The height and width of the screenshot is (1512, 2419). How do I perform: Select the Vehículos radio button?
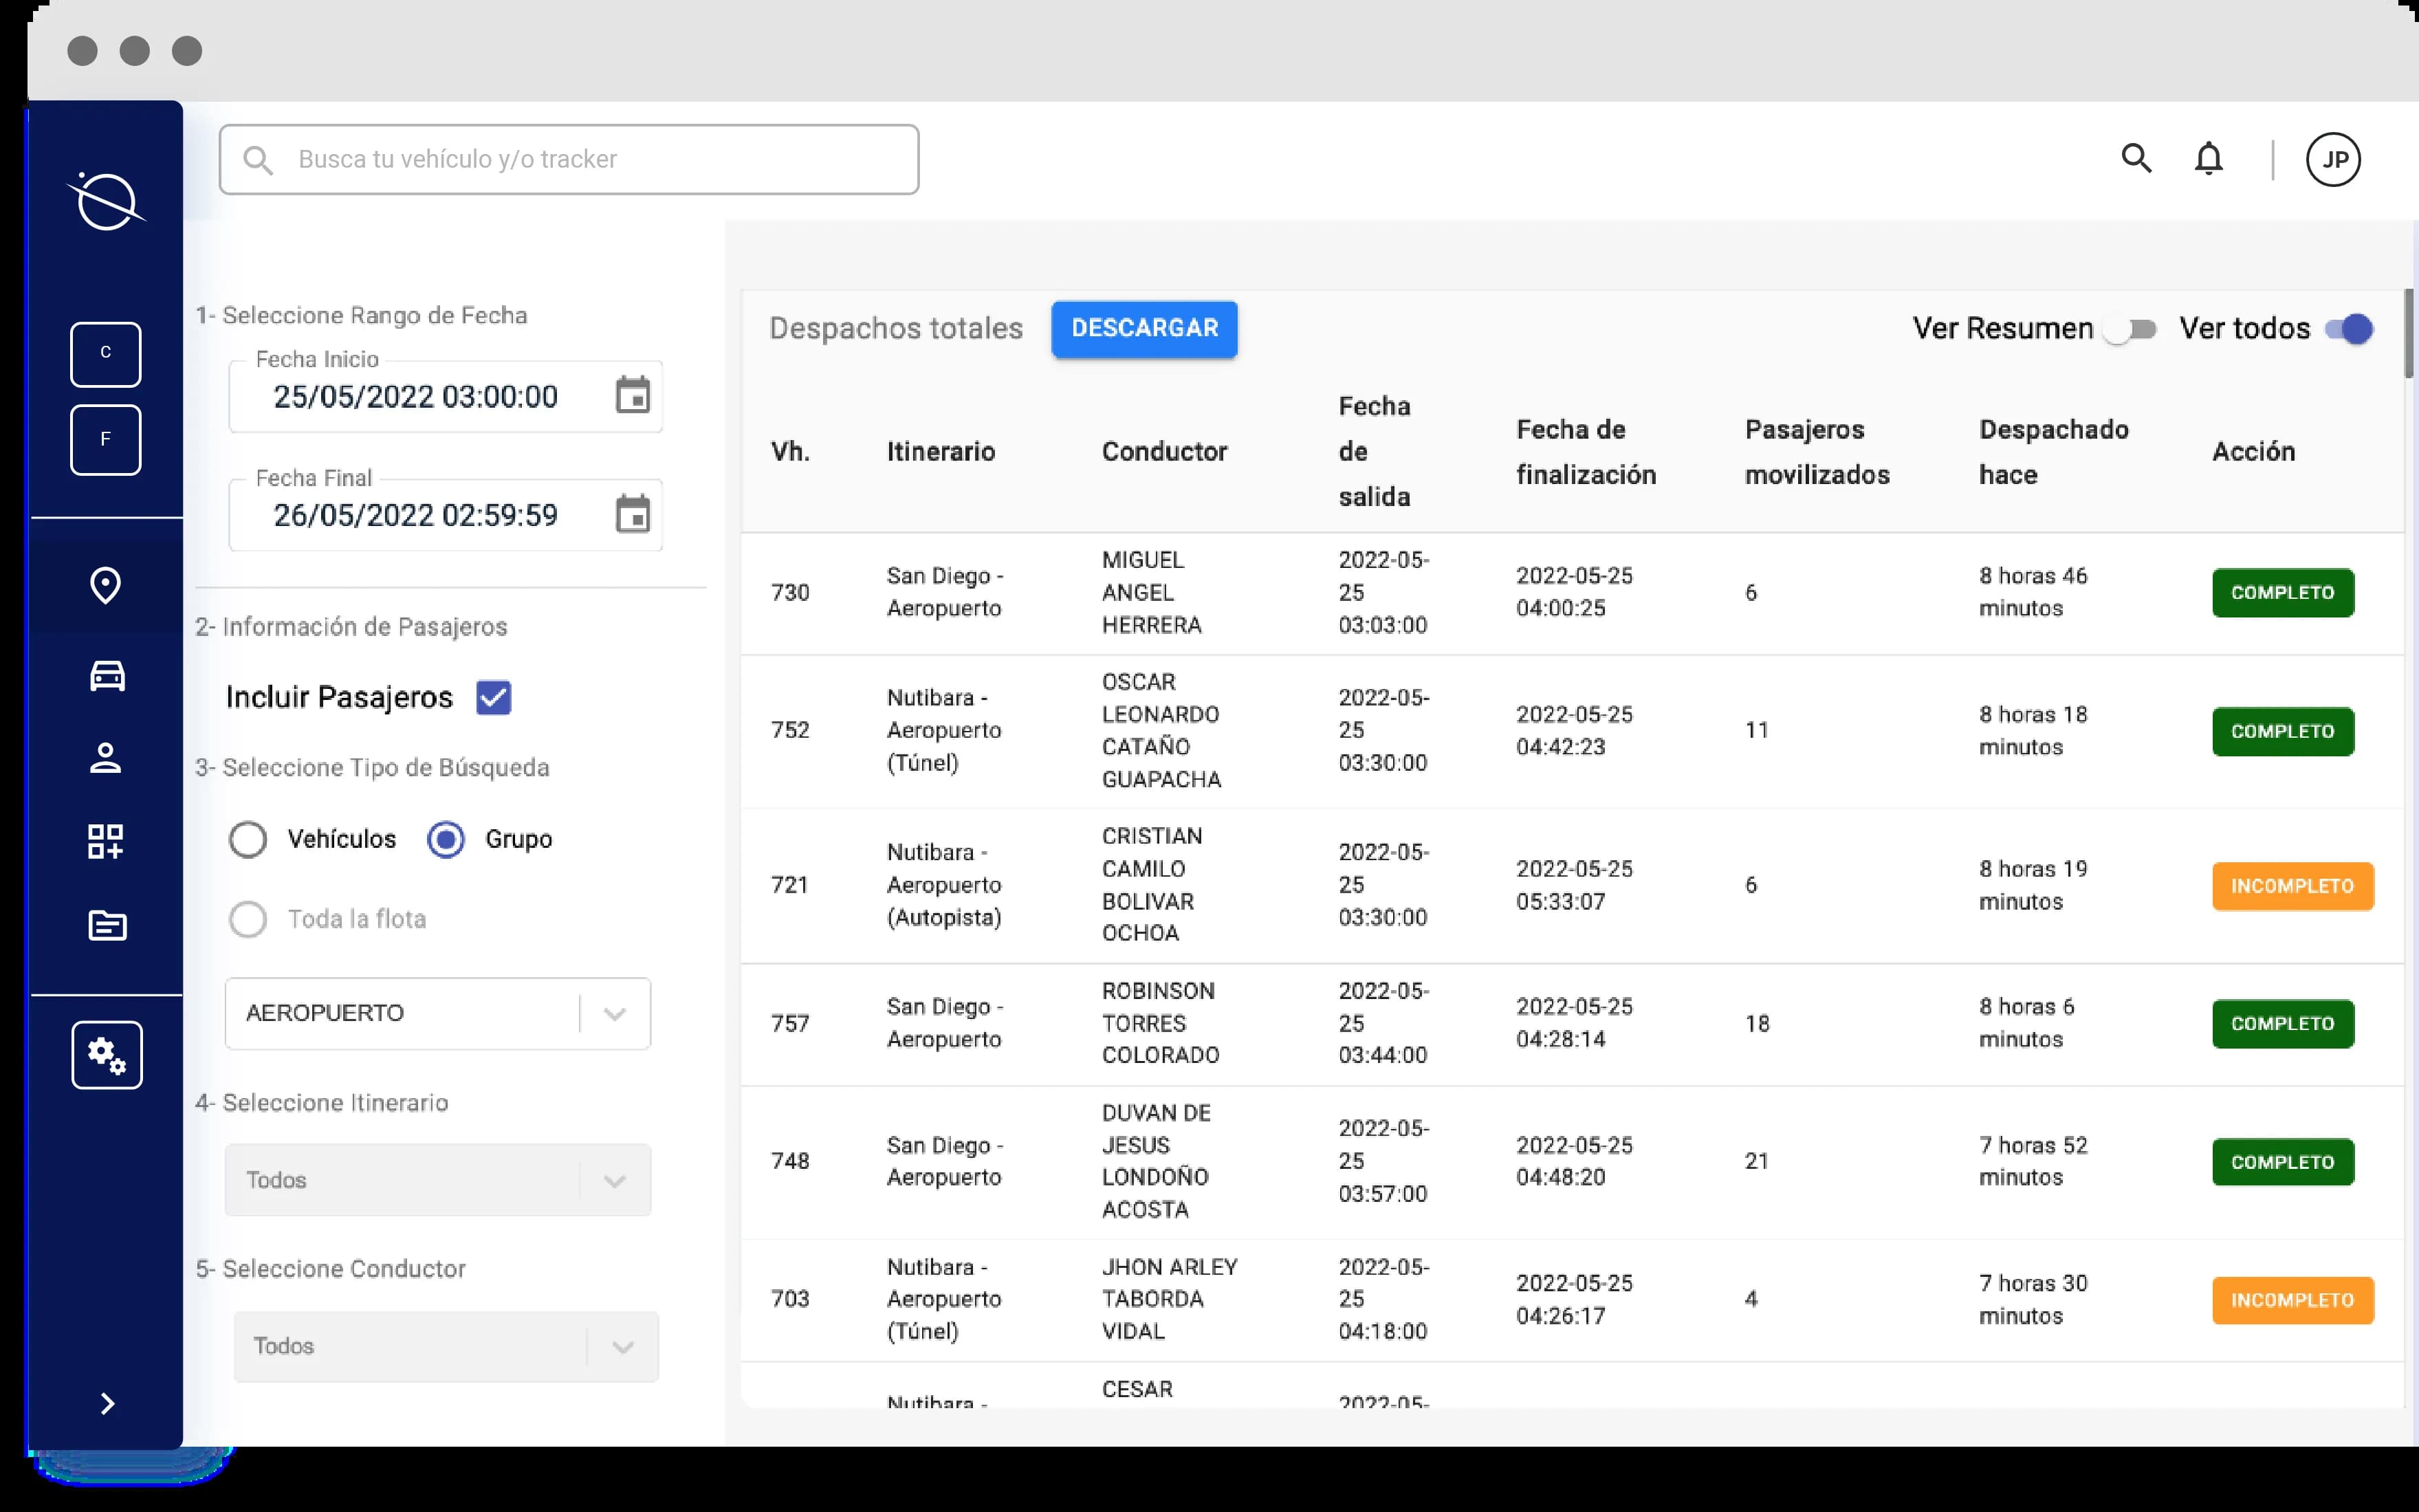click(x=248, y=839)
